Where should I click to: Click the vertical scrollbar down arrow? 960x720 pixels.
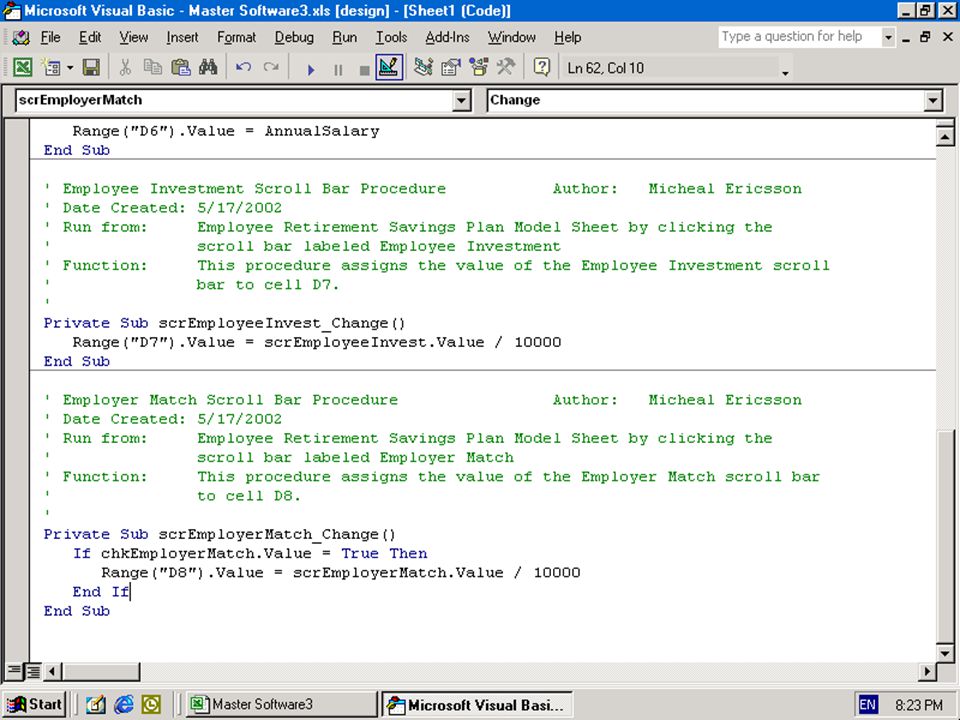point(945,653)
